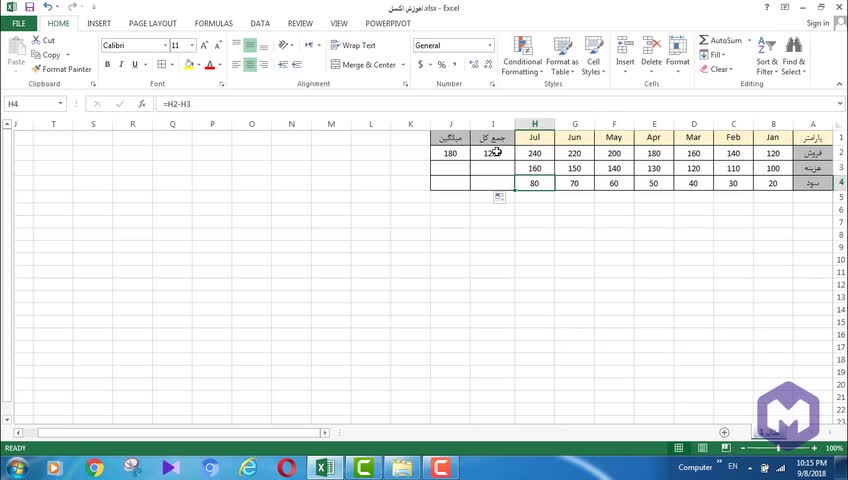
Task: Click the AutoSum button
Action: point(720,40)
